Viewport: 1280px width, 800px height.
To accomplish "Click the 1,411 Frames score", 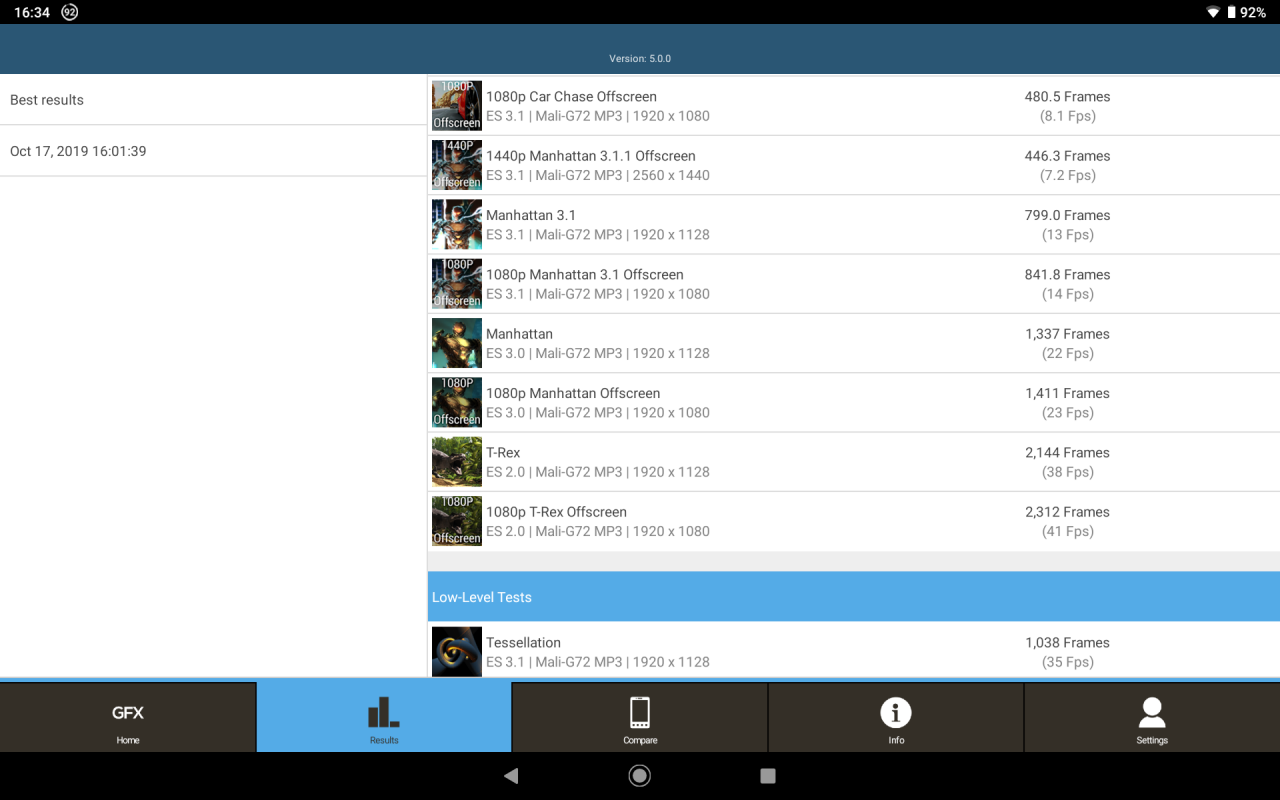I will [x=1067, y=393].
